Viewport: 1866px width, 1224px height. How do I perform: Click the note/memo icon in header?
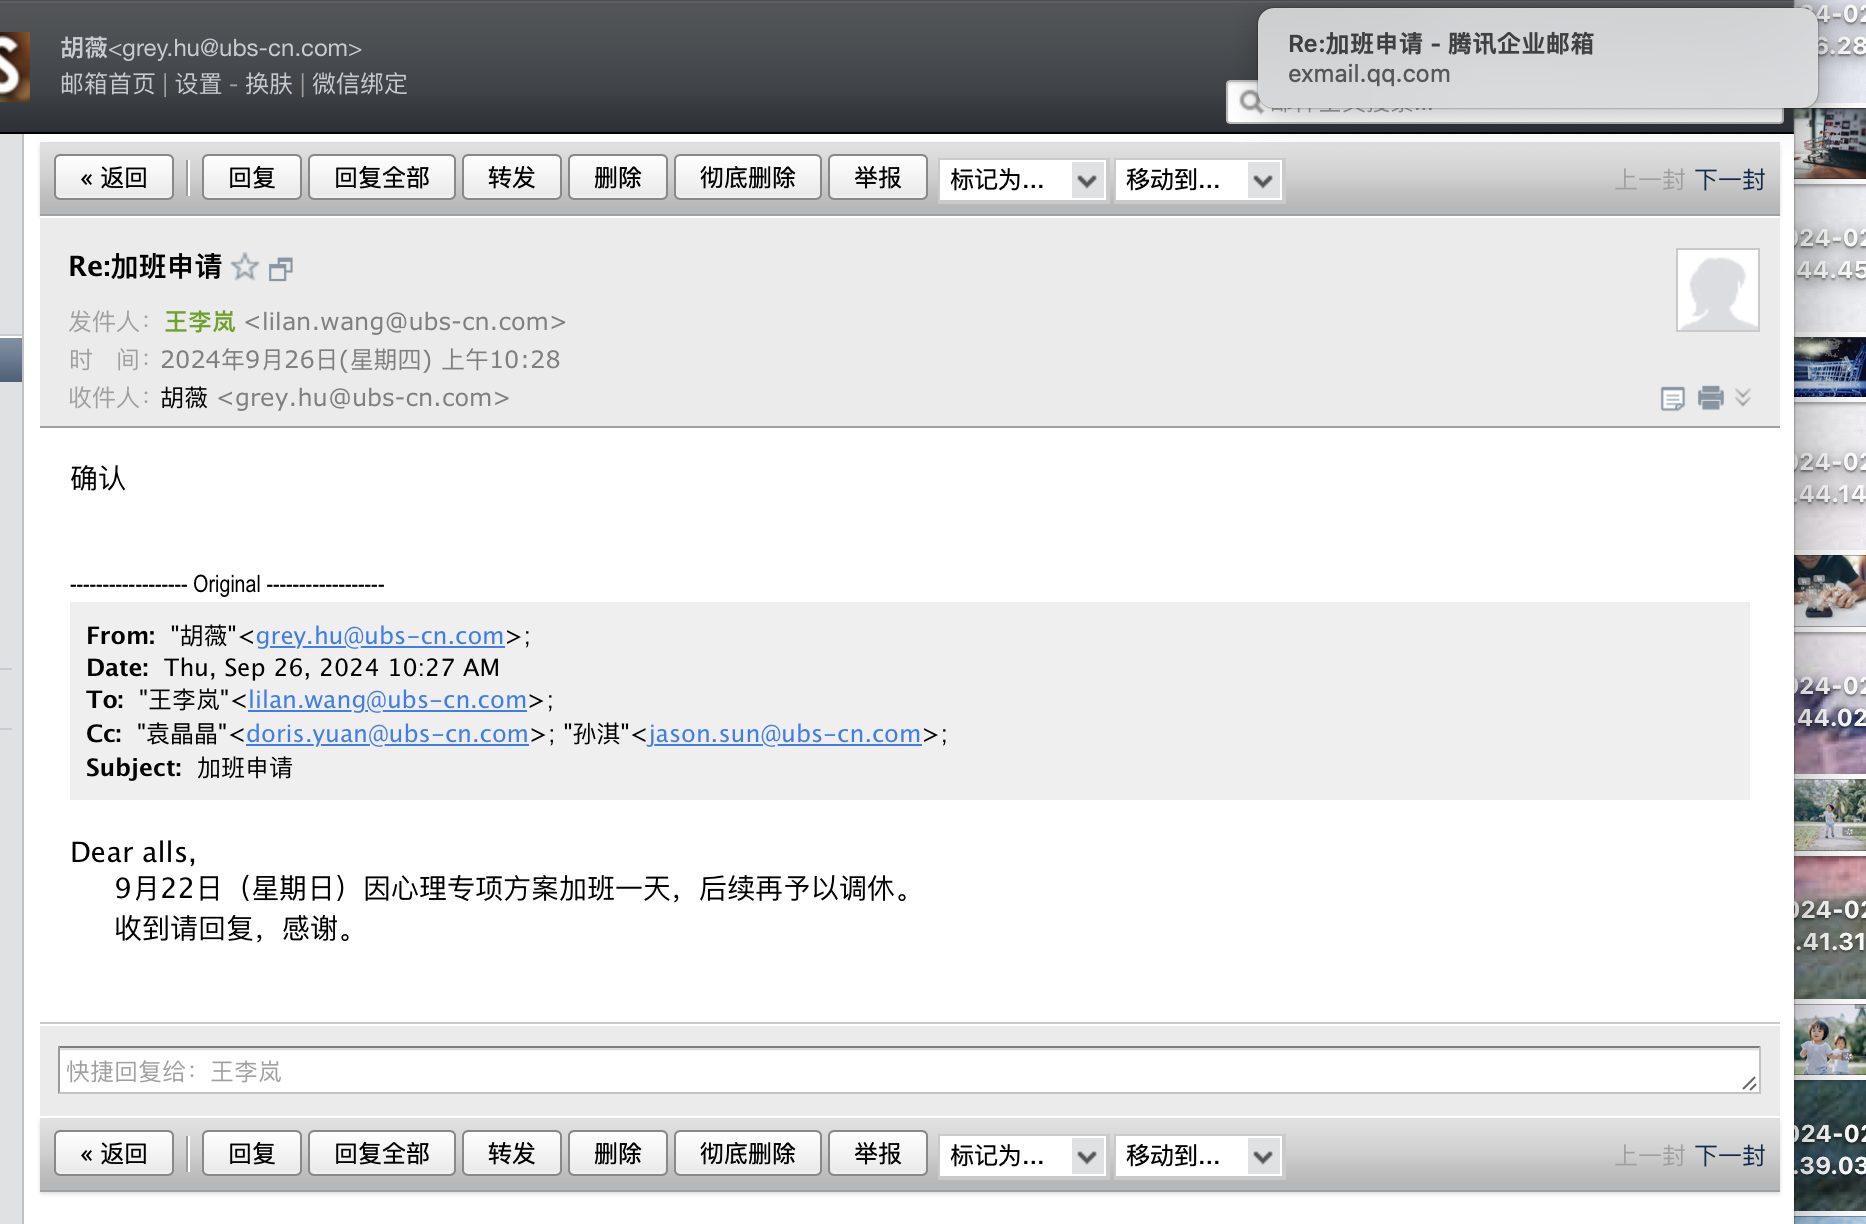1672,399
